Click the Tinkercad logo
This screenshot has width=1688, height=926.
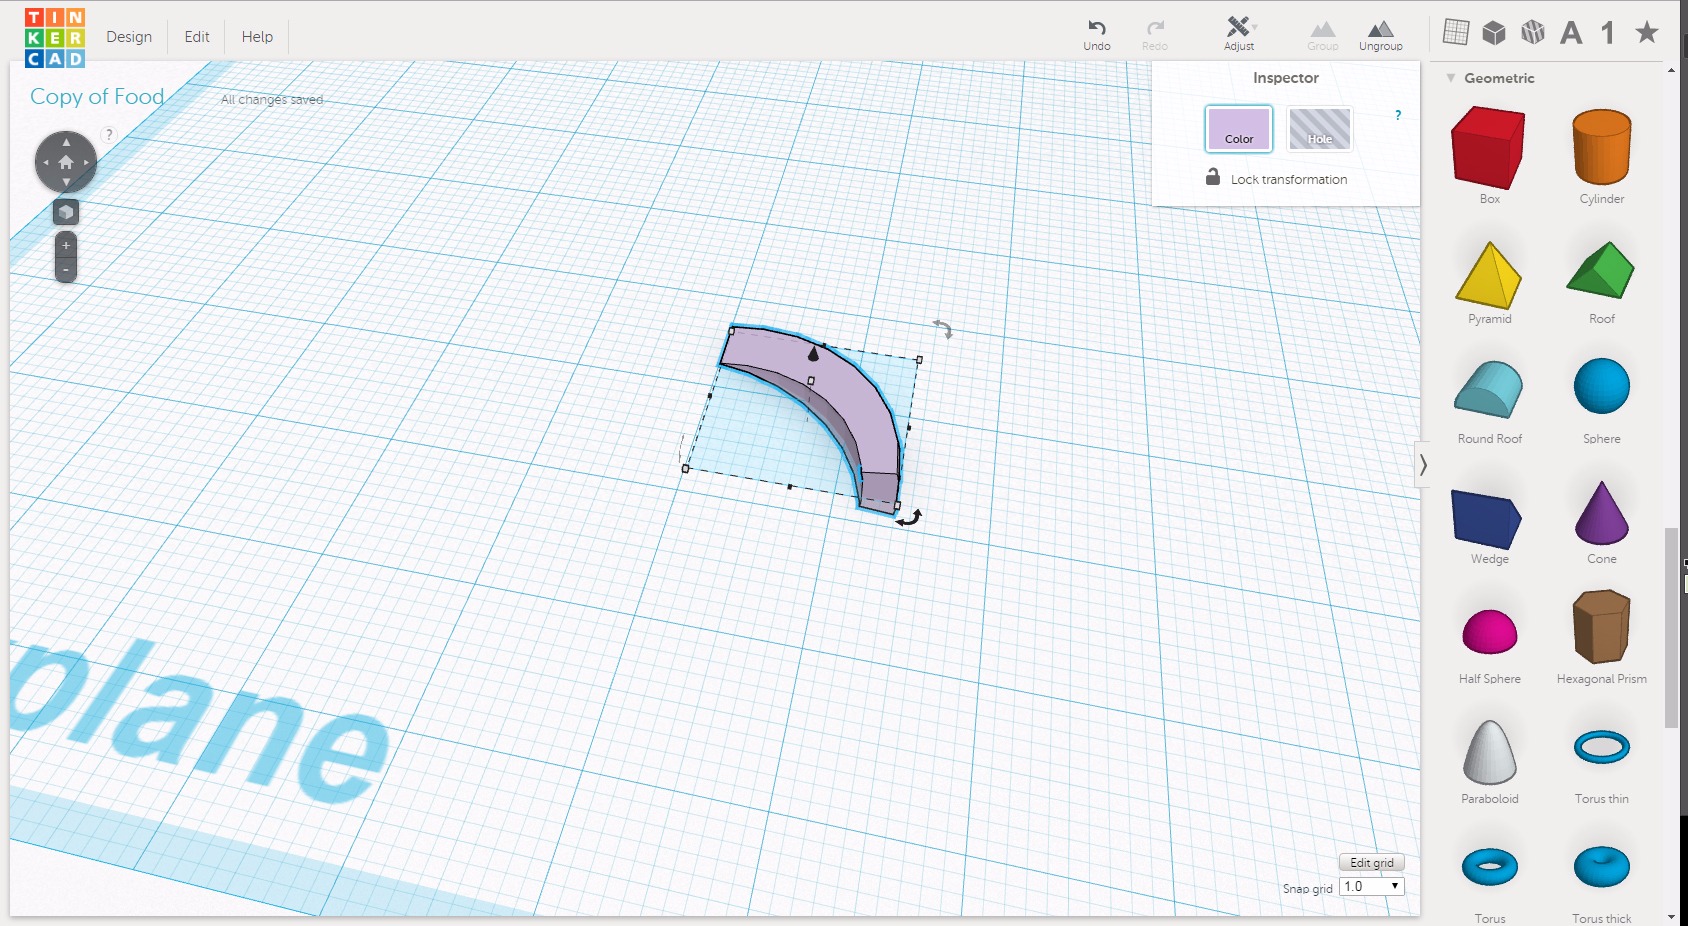point(55,37)
